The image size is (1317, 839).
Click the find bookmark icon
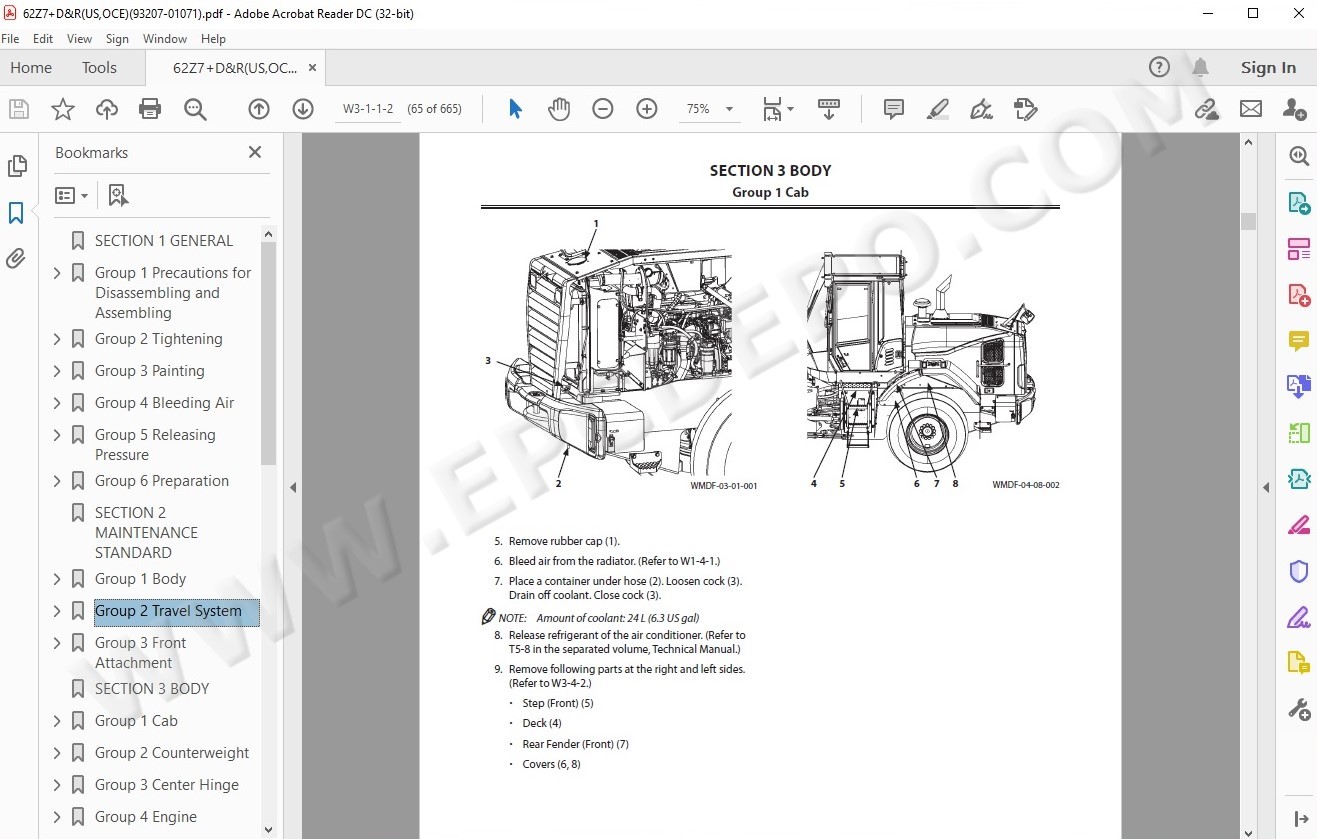coord(118,196)
